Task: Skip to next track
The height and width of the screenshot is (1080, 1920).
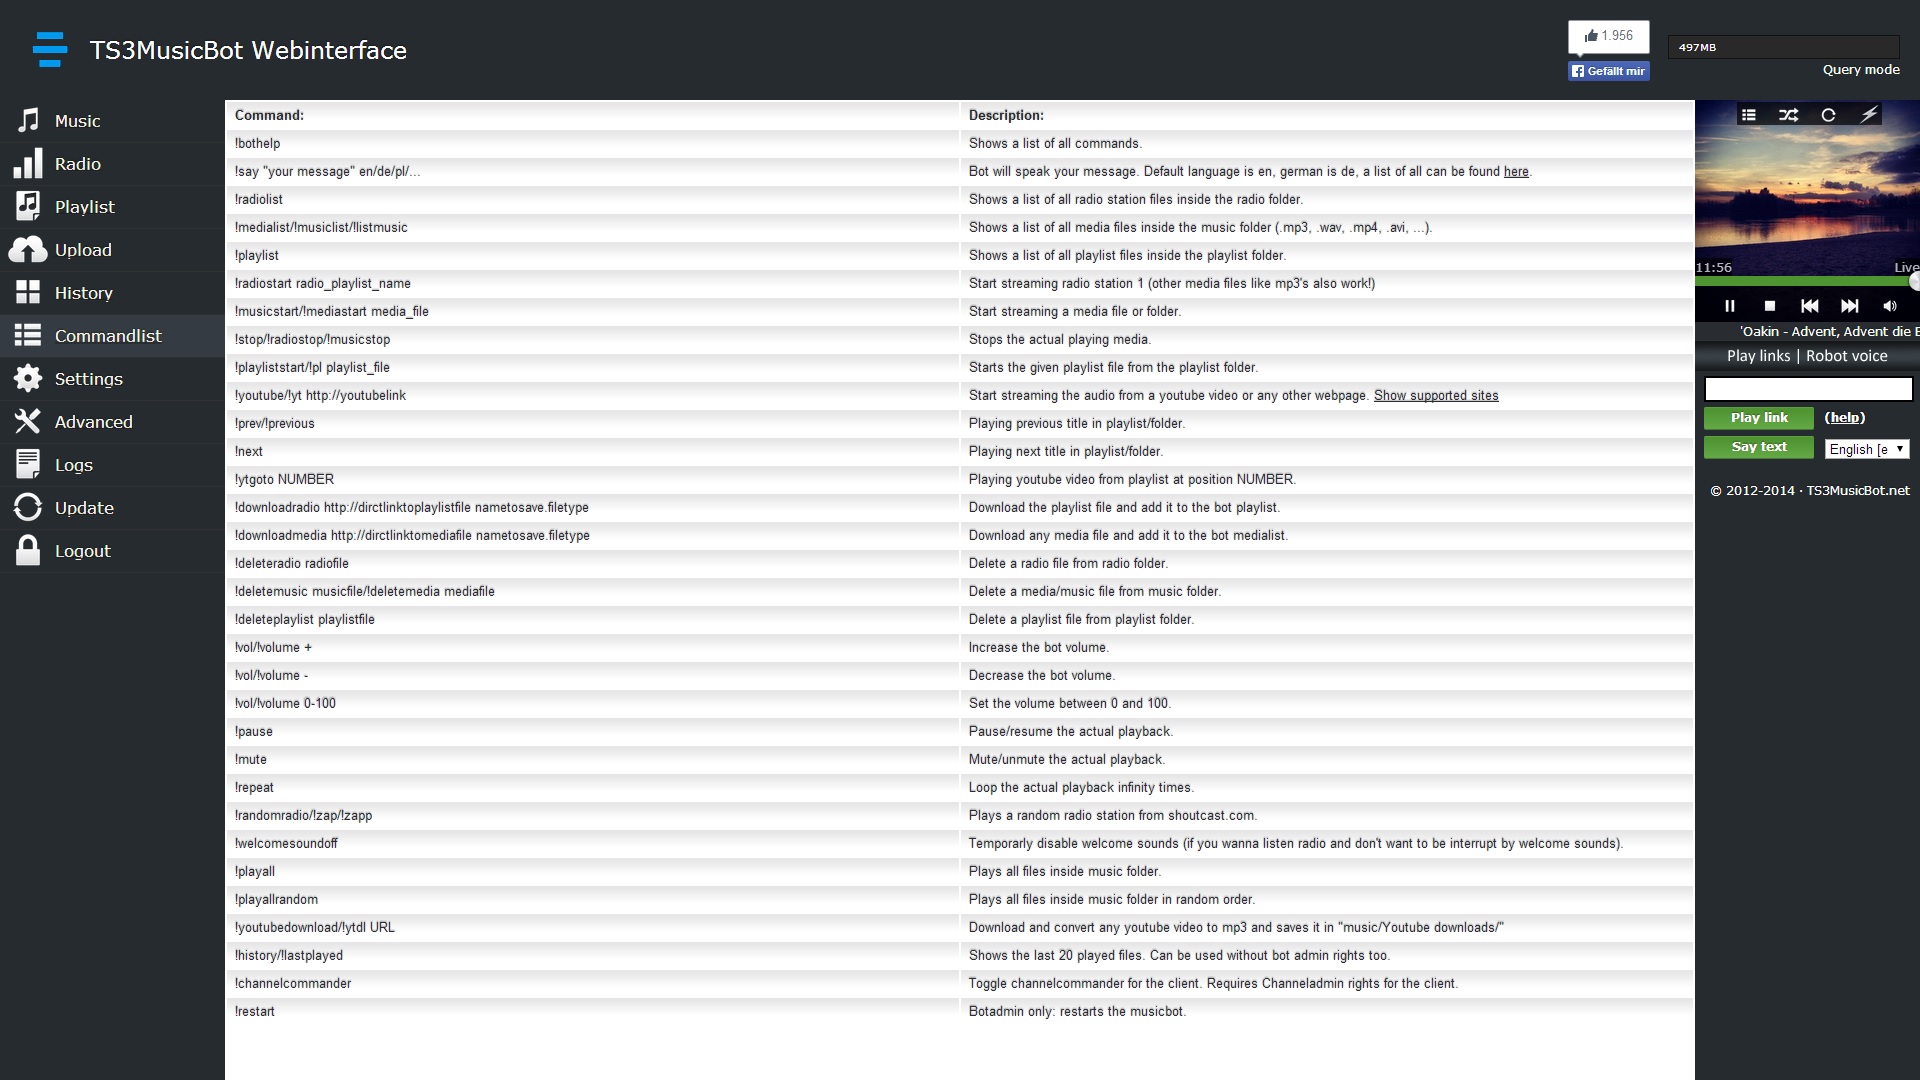Action: (1849, 306)
